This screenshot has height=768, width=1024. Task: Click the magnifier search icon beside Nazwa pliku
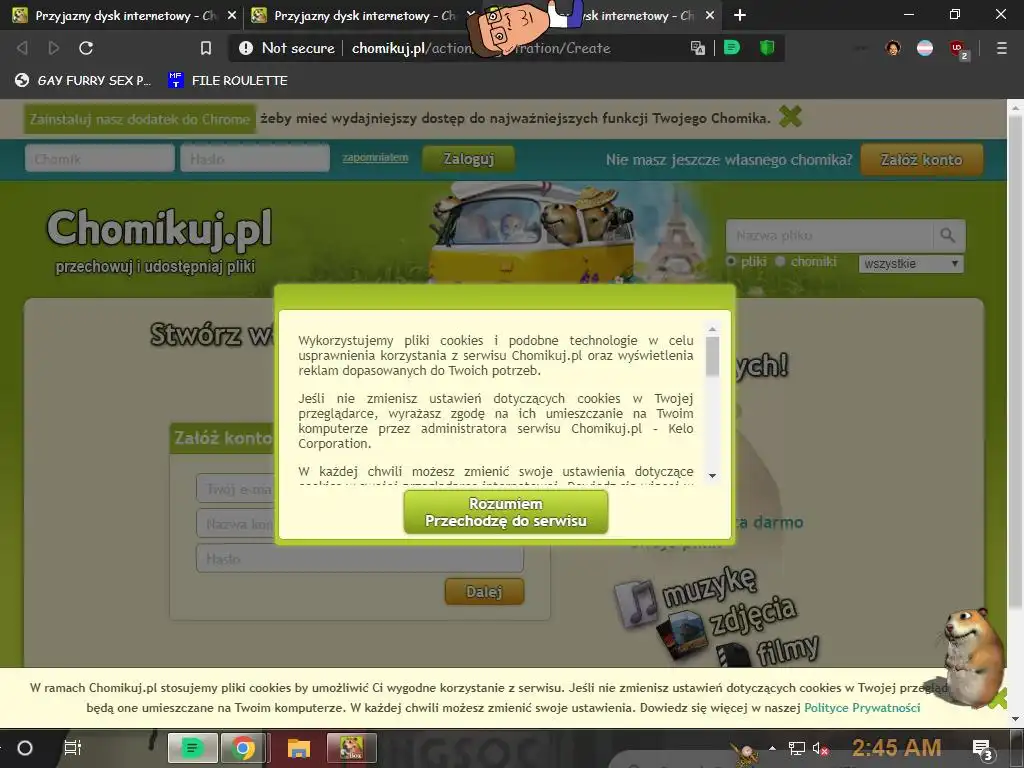[x=948, y=235]
